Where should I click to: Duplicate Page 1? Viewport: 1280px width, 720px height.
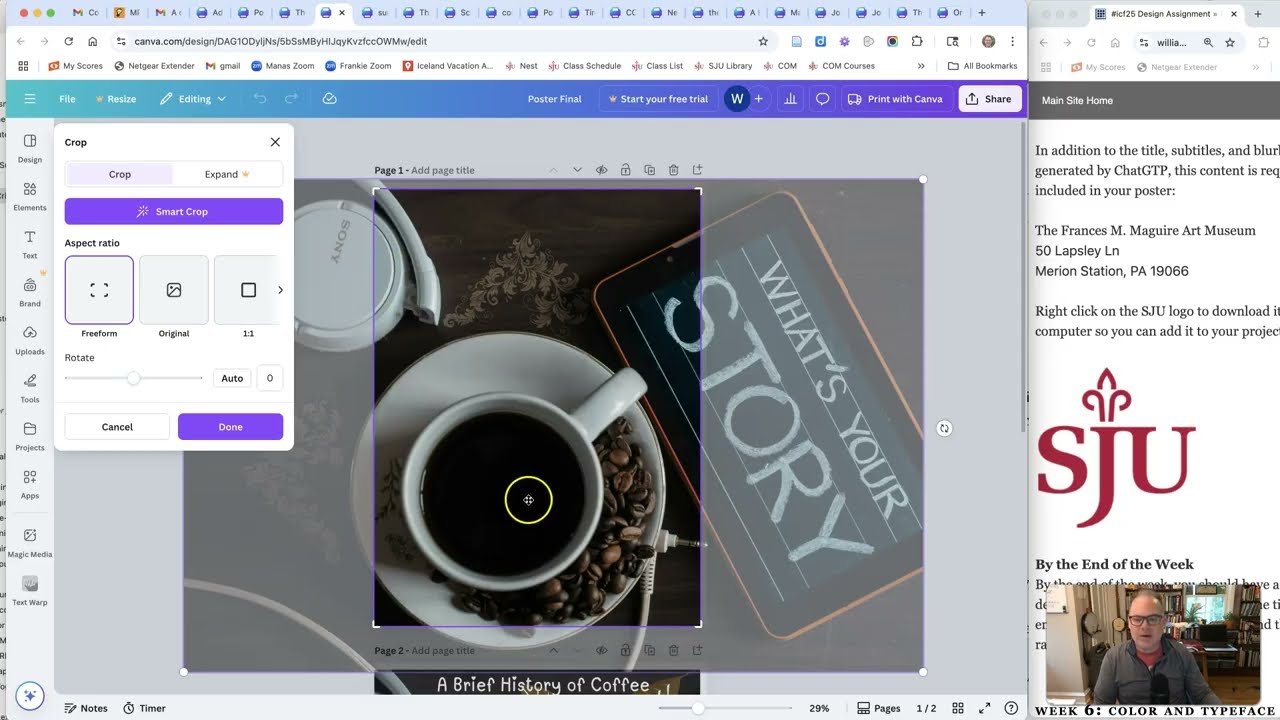click(649, 170)
